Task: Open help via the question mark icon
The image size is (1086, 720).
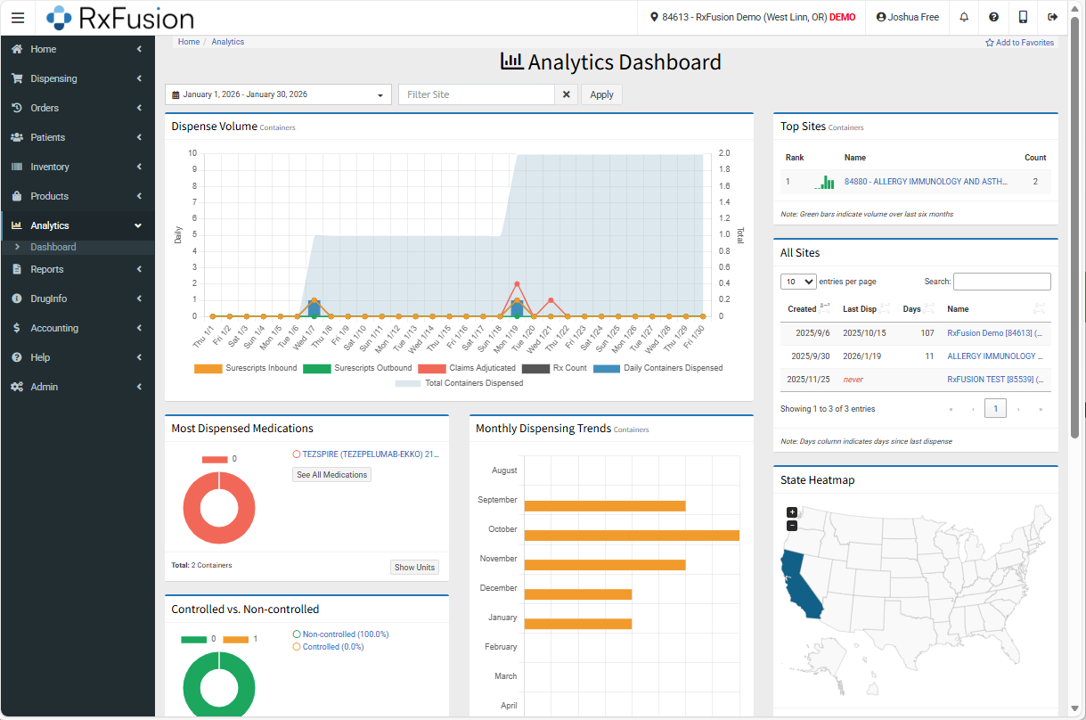Action: [x=992, y=16]
